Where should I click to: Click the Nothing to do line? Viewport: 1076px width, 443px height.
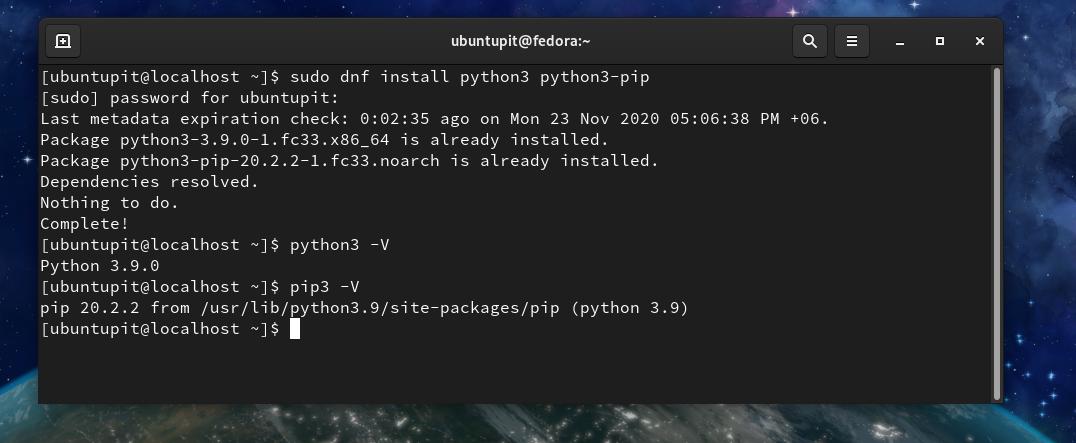point(109,203)
